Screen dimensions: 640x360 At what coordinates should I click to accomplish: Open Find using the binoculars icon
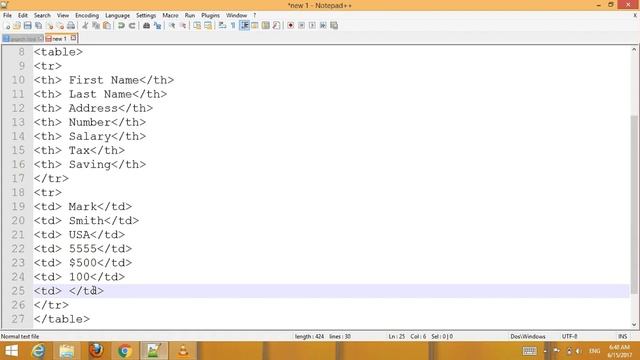[x=146, y=25]
